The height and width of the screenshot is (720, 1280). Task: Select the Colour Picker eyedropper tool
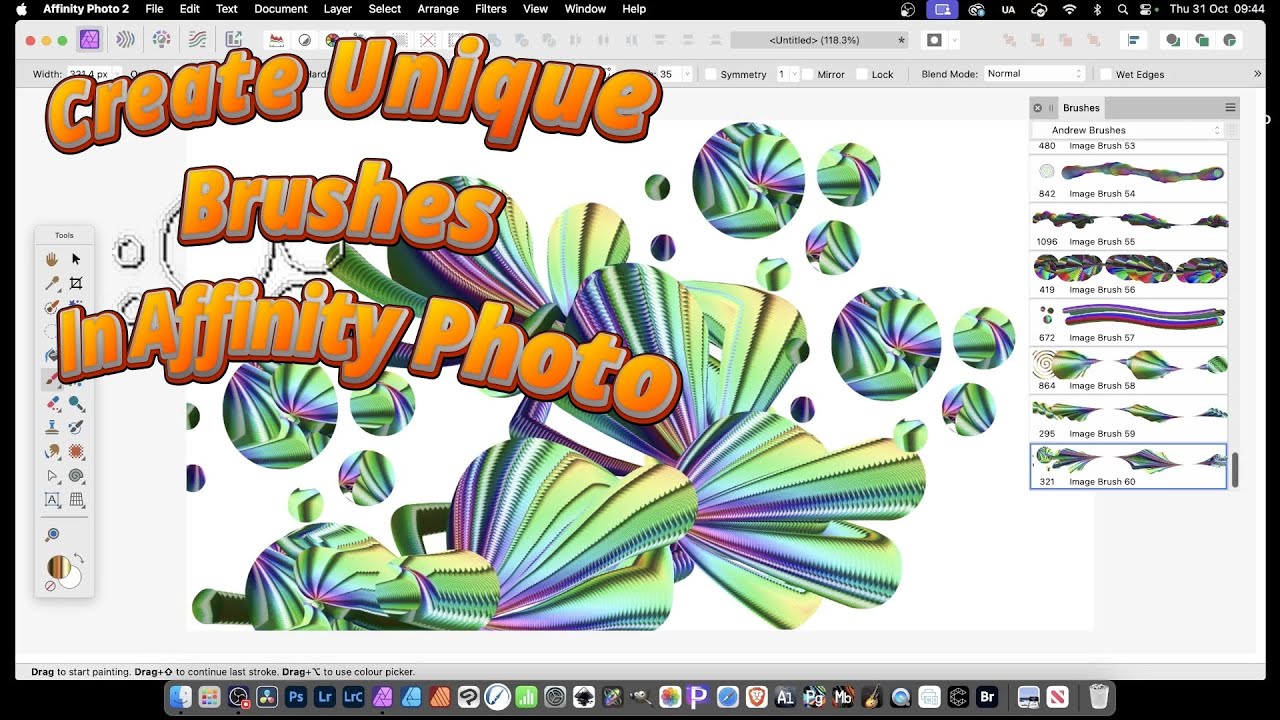(52, 283)
